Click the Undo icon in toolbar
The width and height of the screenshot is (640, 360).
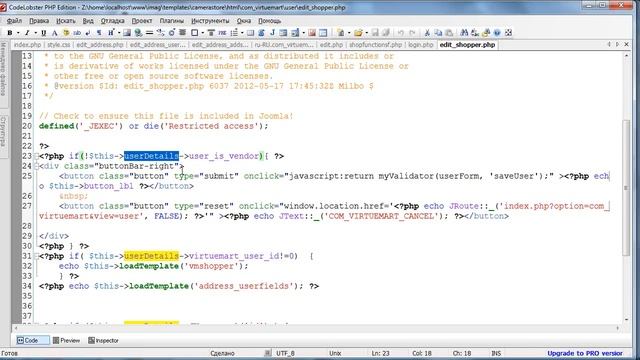pos(401,33)
